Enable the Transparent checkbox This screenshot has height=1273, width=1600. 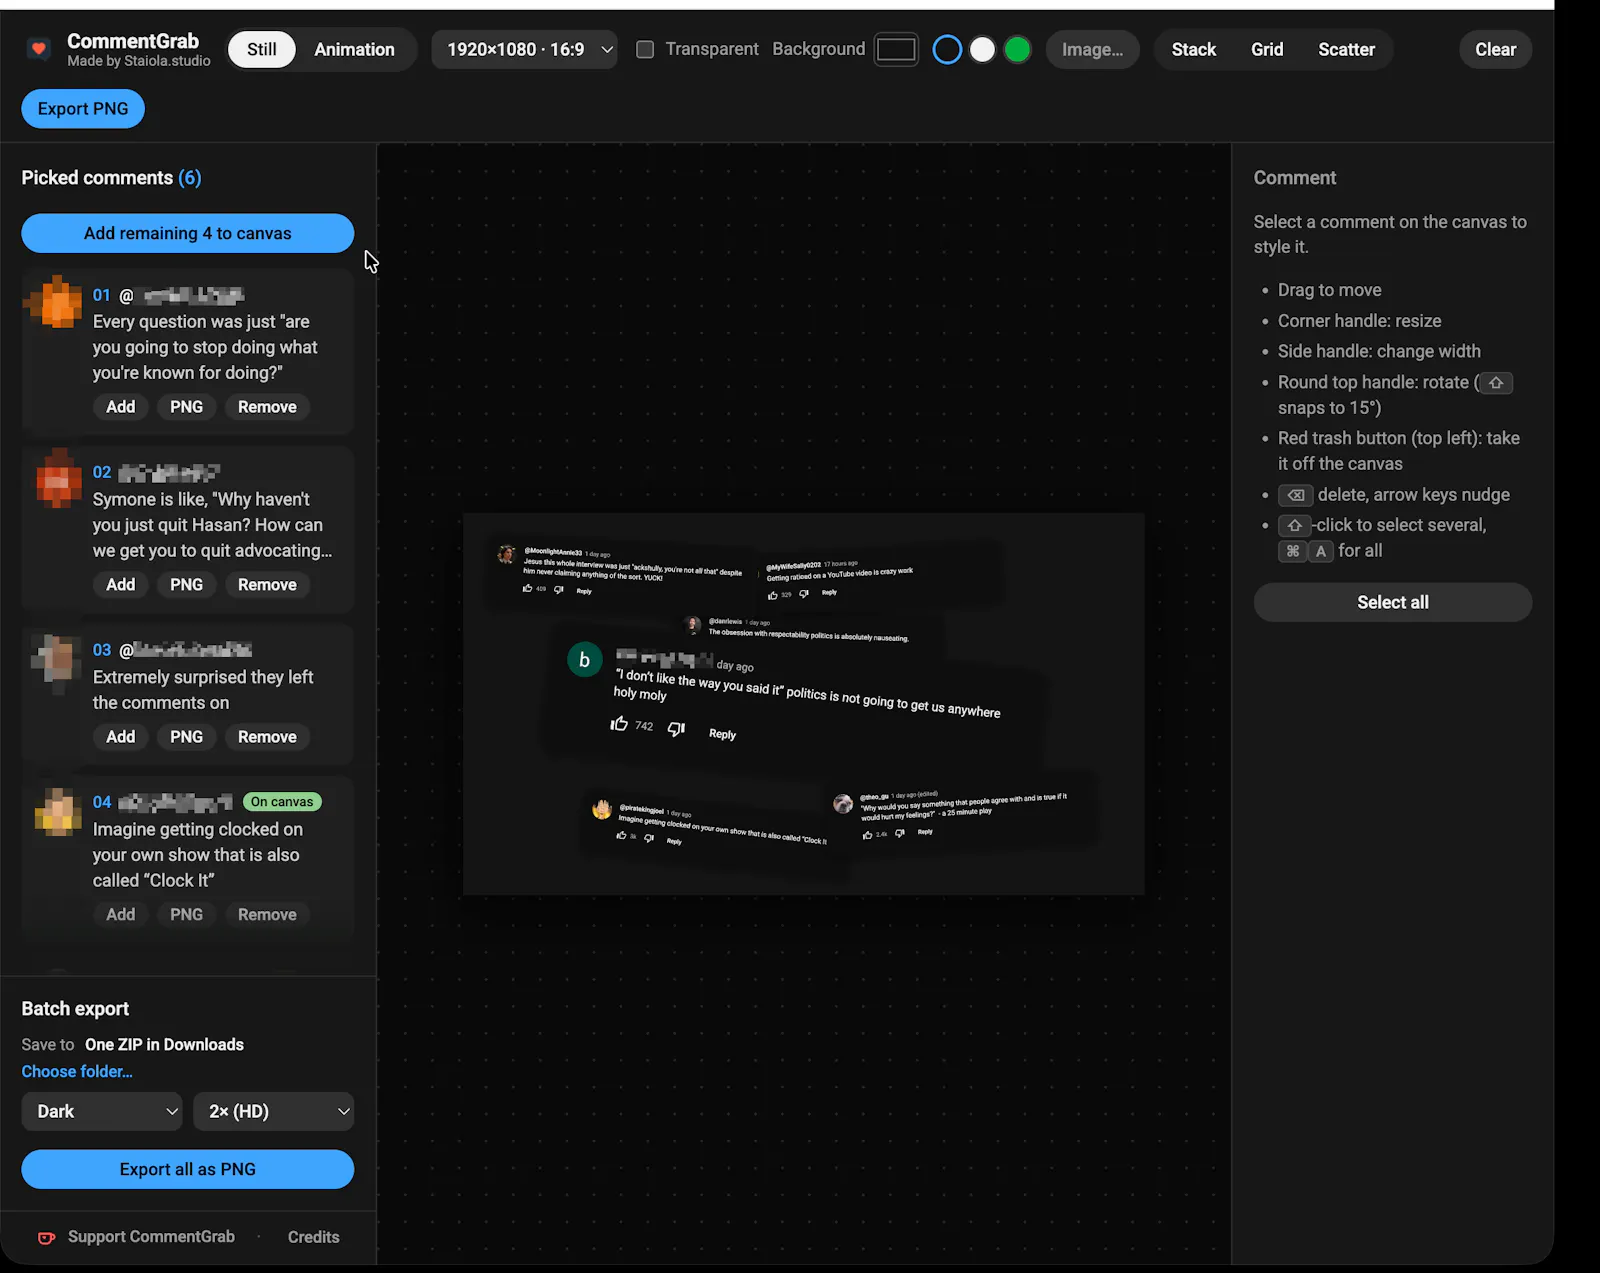[x=645, y=49]
